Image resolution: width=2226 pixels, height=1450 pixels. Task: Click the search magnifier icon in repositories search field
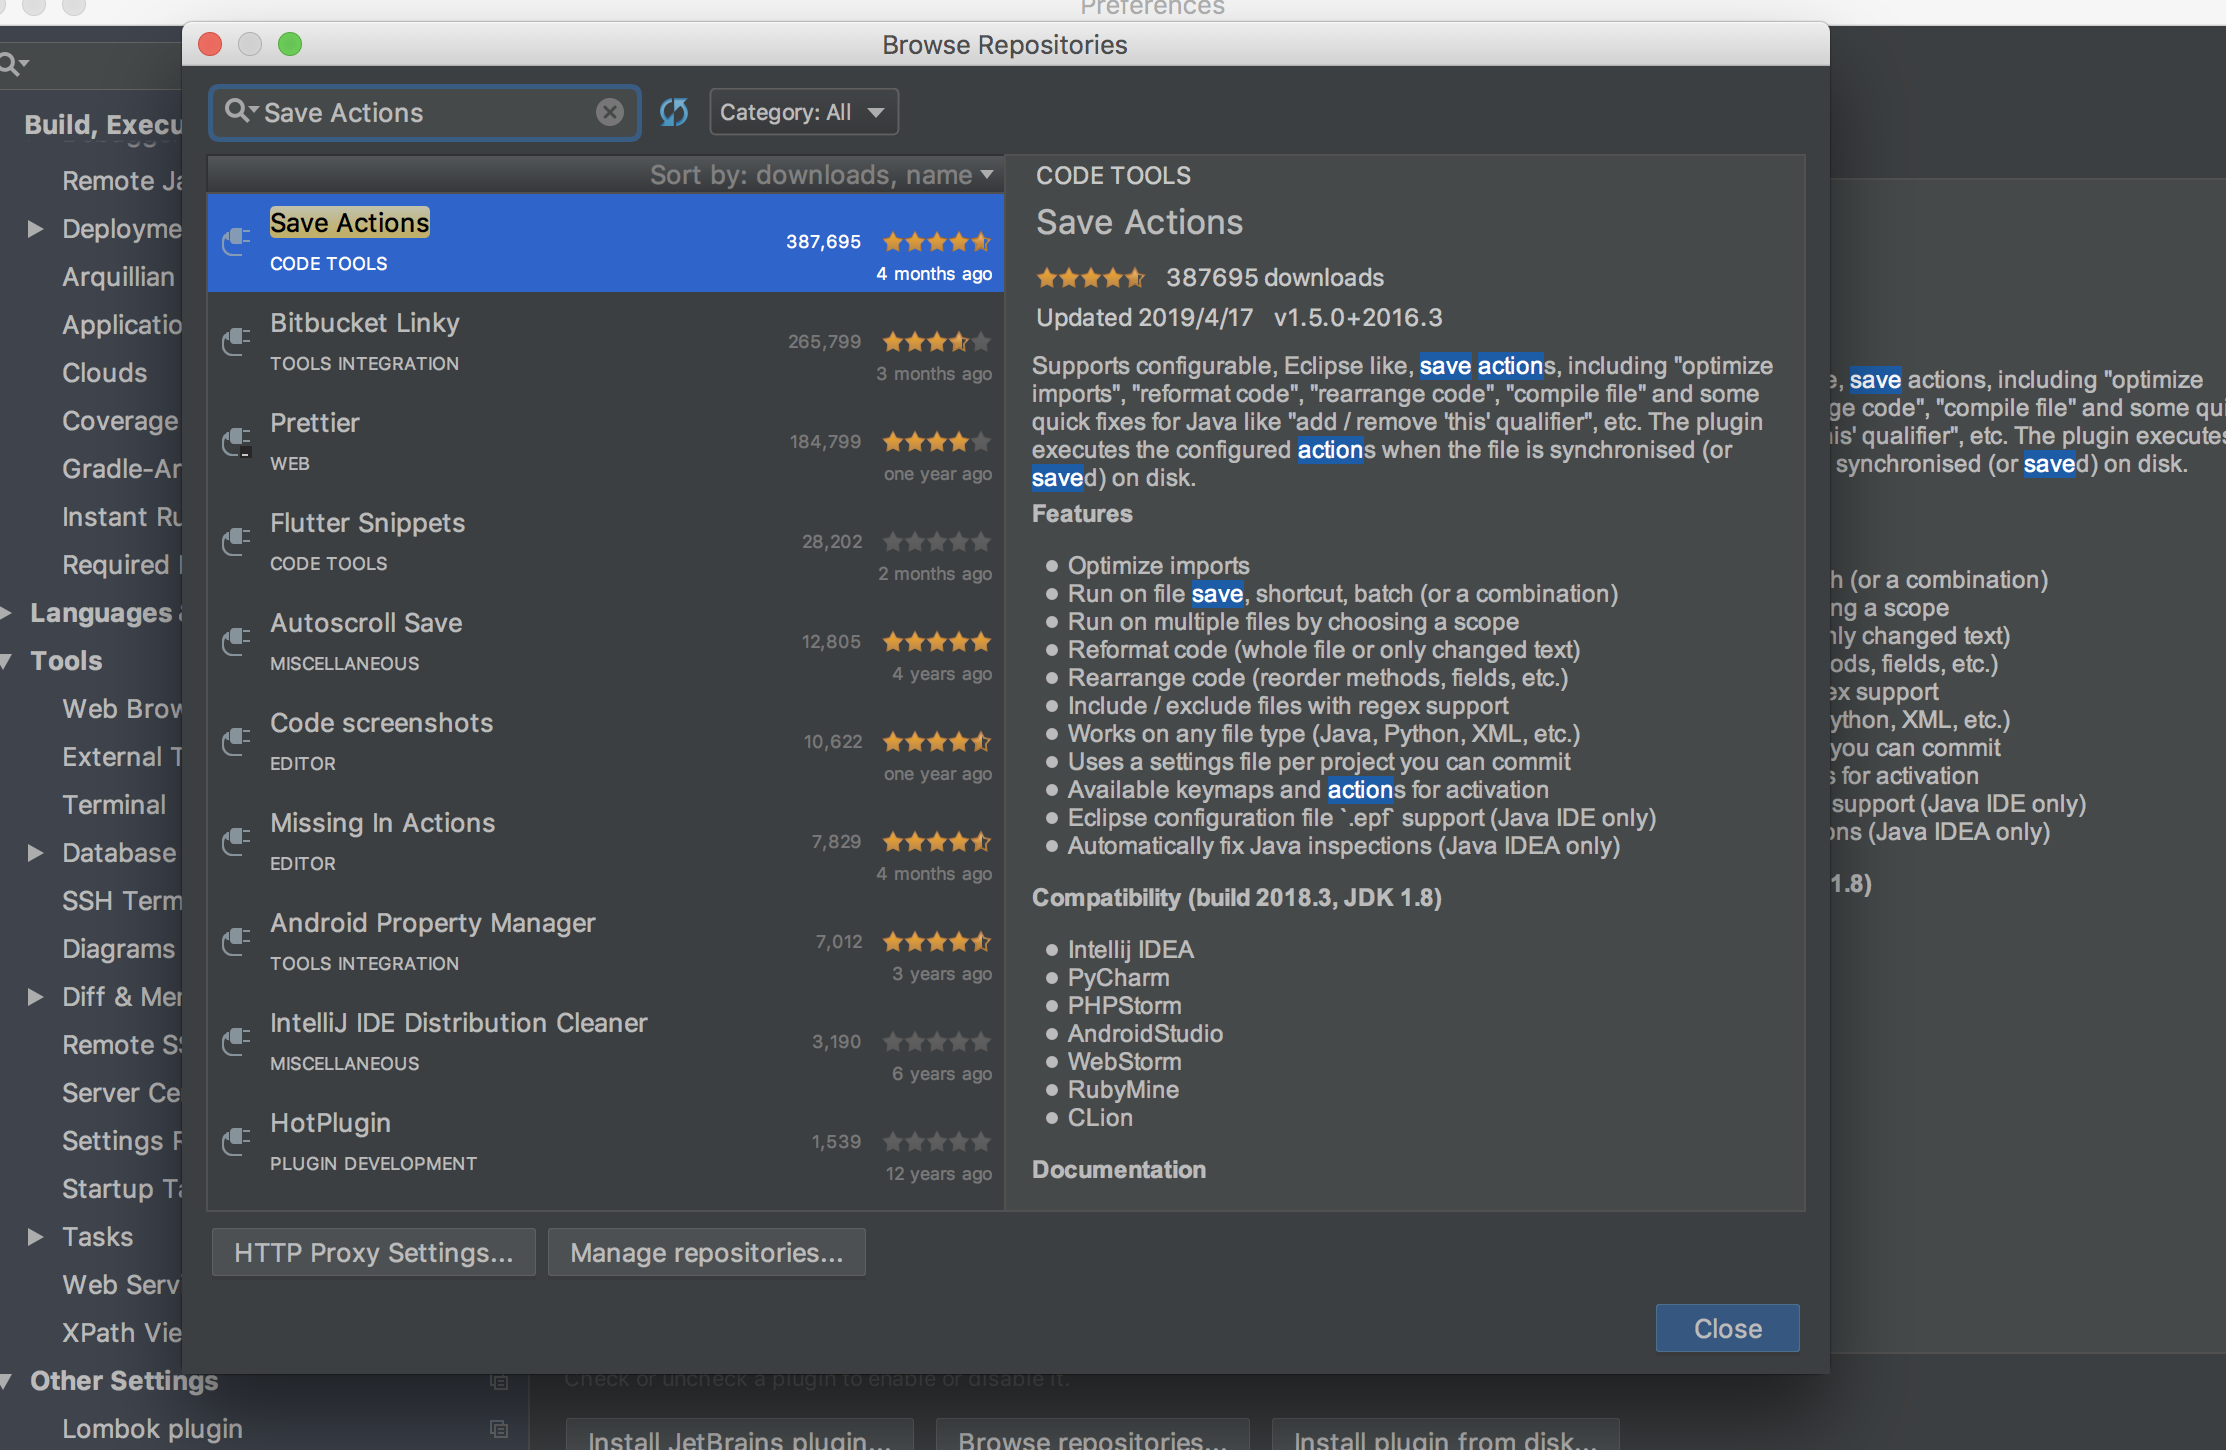[240, 111]
